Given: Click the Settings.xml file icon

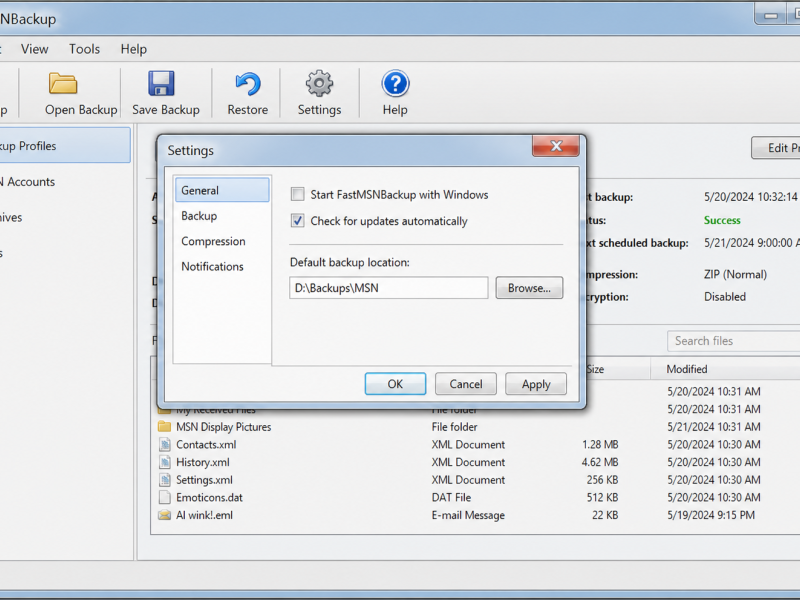Looking at the screenshot, I should (164, 480).
